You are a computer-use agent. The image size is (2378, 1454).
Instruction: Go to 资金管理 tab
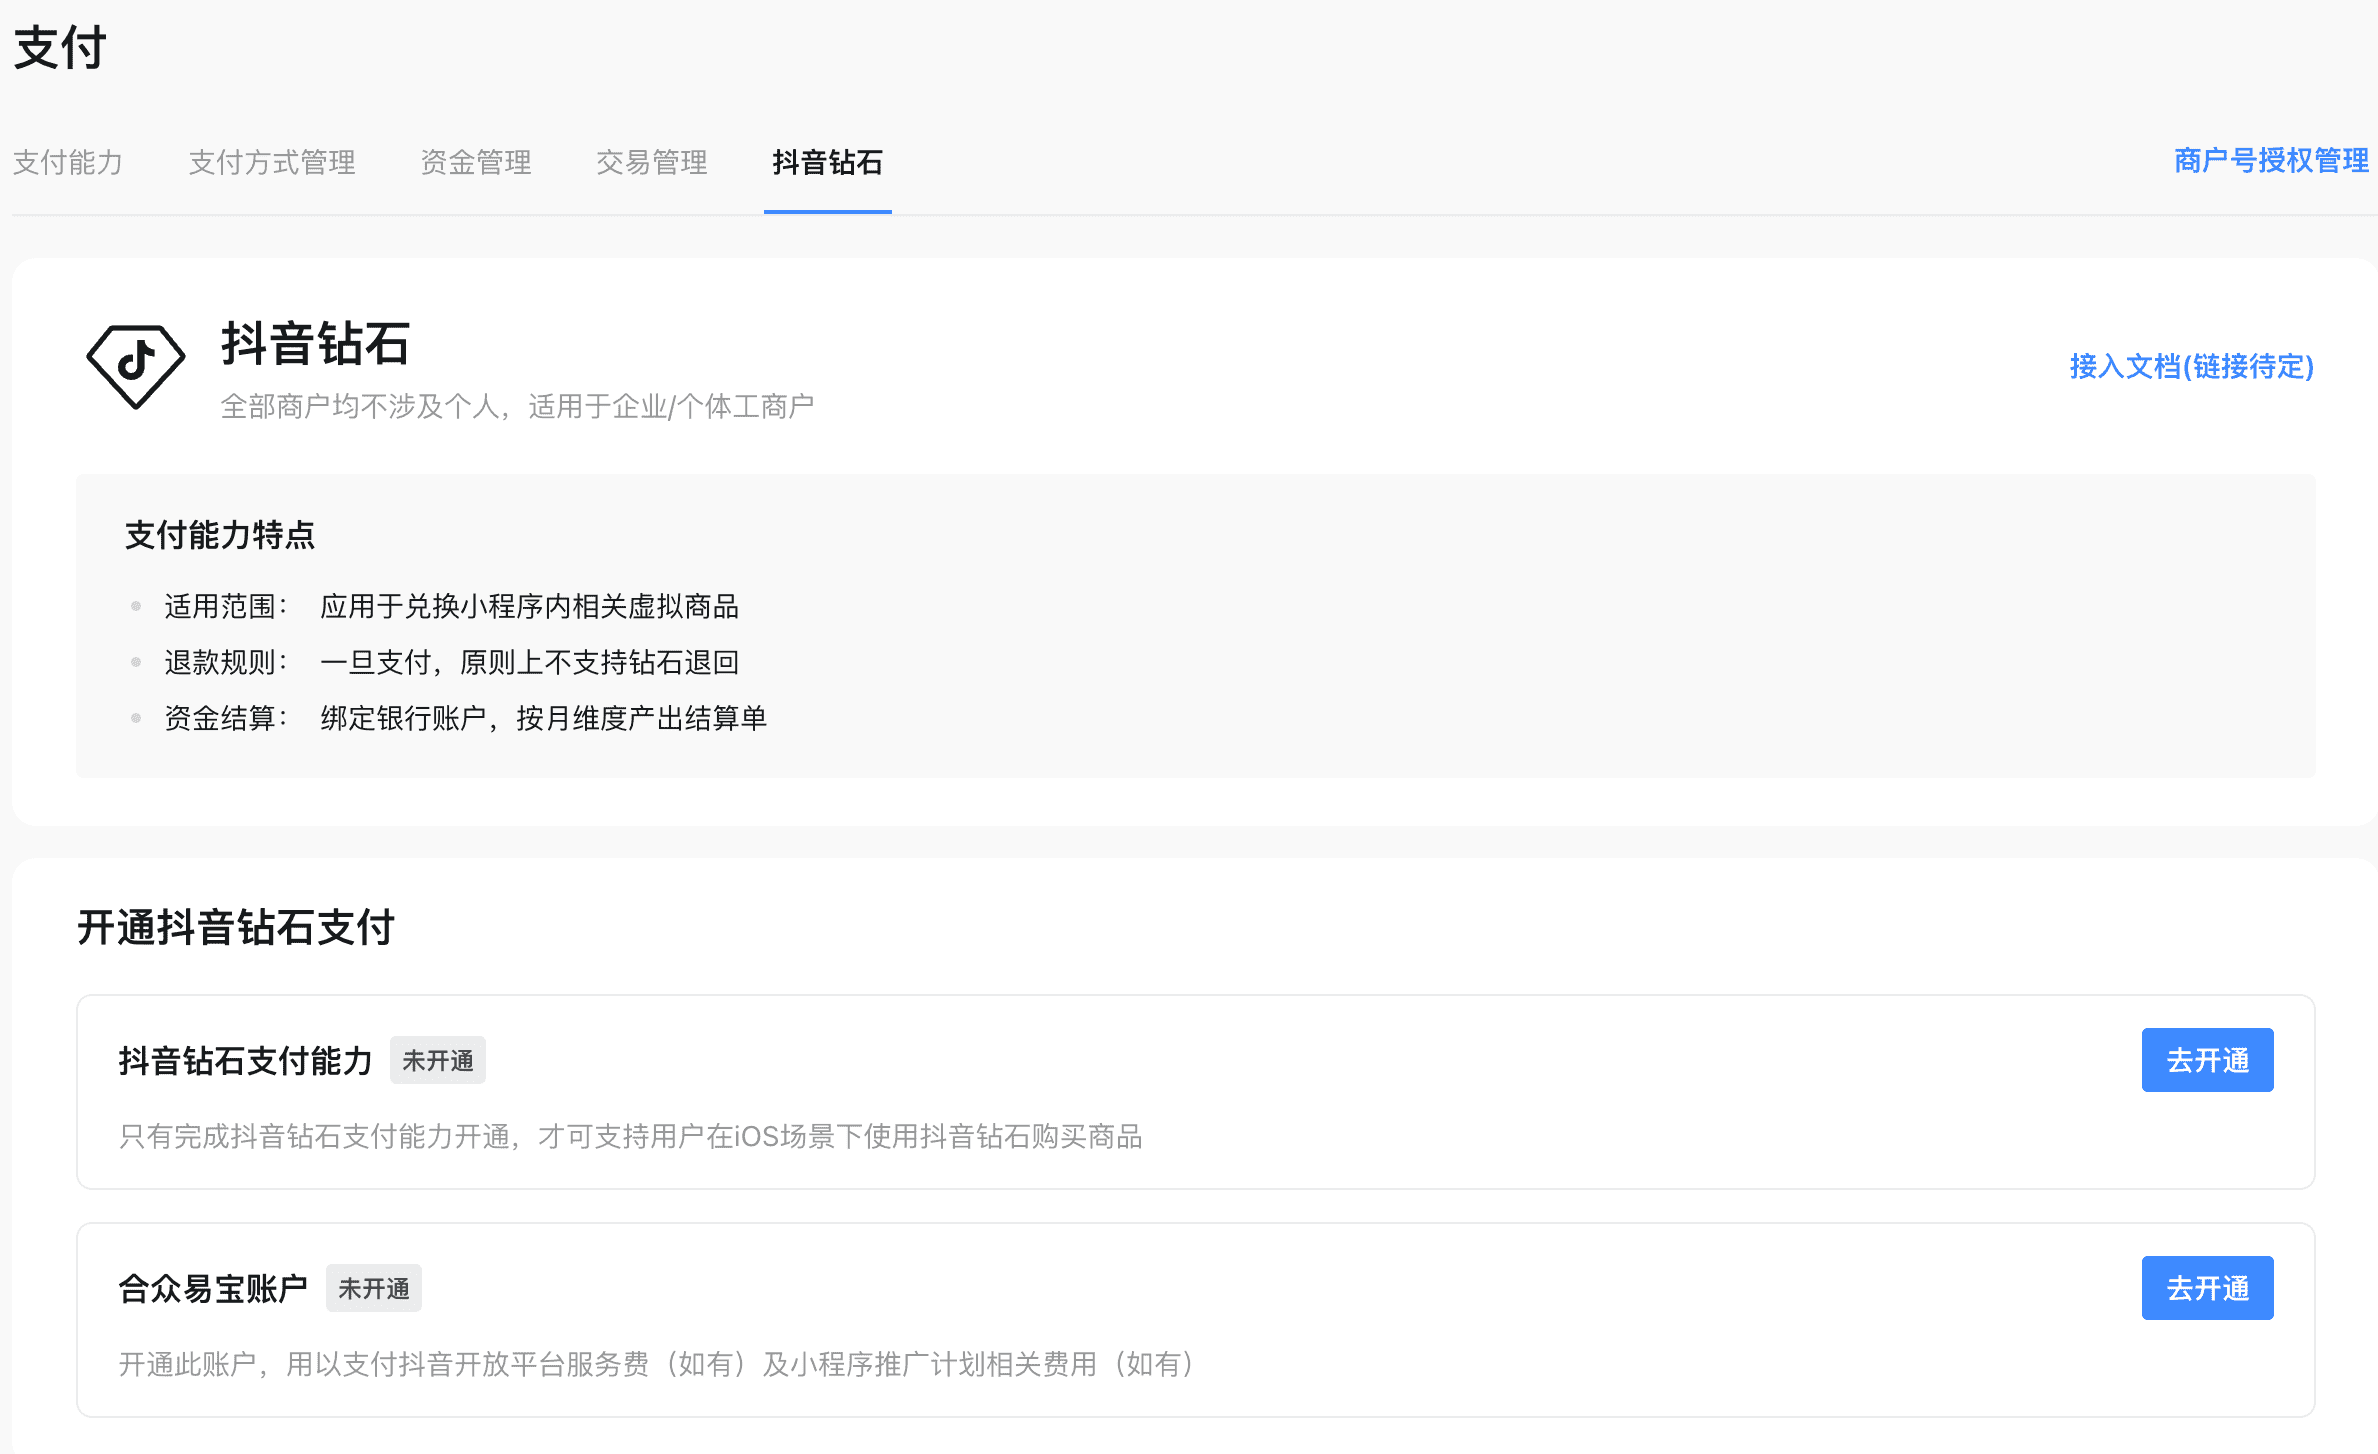point(475,162)
